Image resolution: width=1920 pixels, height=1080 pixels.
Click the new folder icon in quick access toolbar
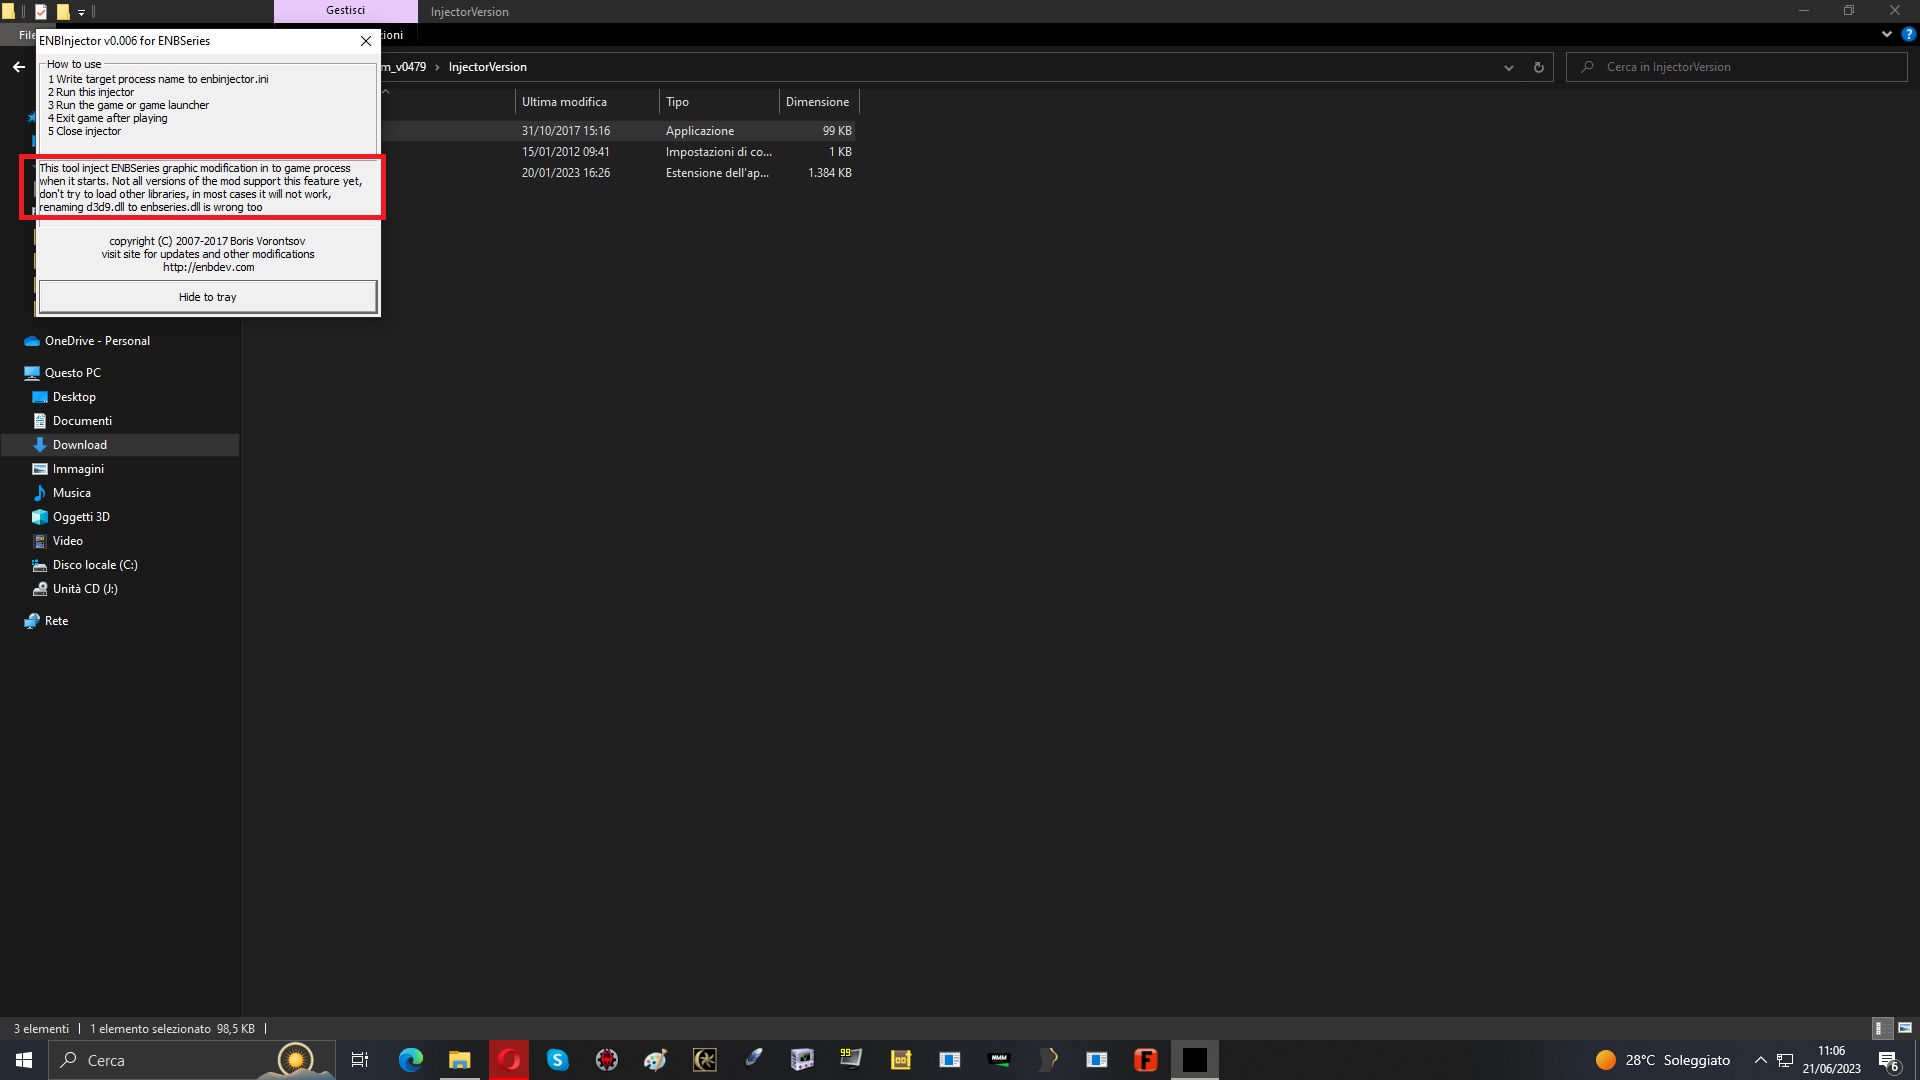(63, 12)
